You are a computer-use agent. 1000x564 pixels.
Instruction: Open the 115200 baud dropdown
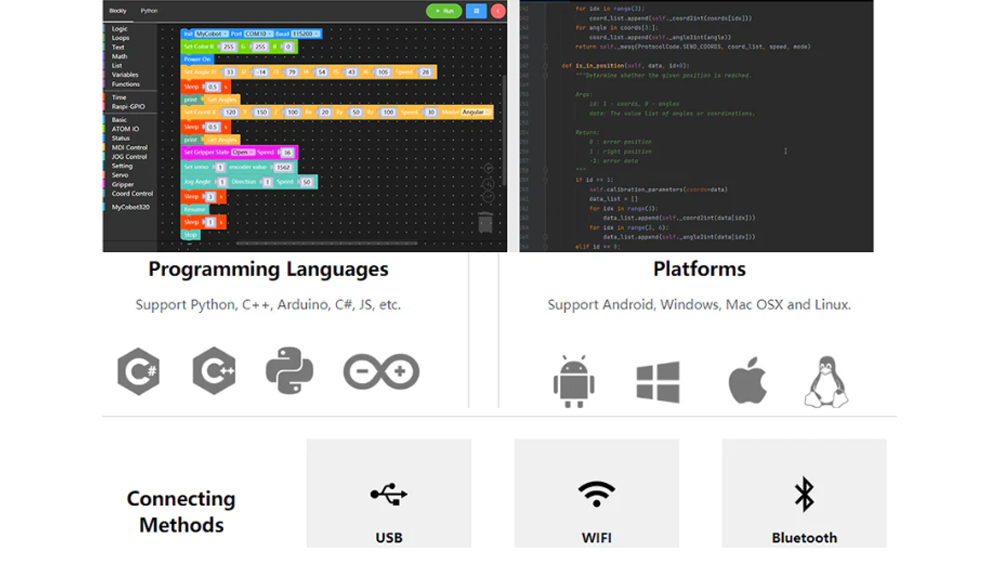pyautogui.click(x=305, y=34)
